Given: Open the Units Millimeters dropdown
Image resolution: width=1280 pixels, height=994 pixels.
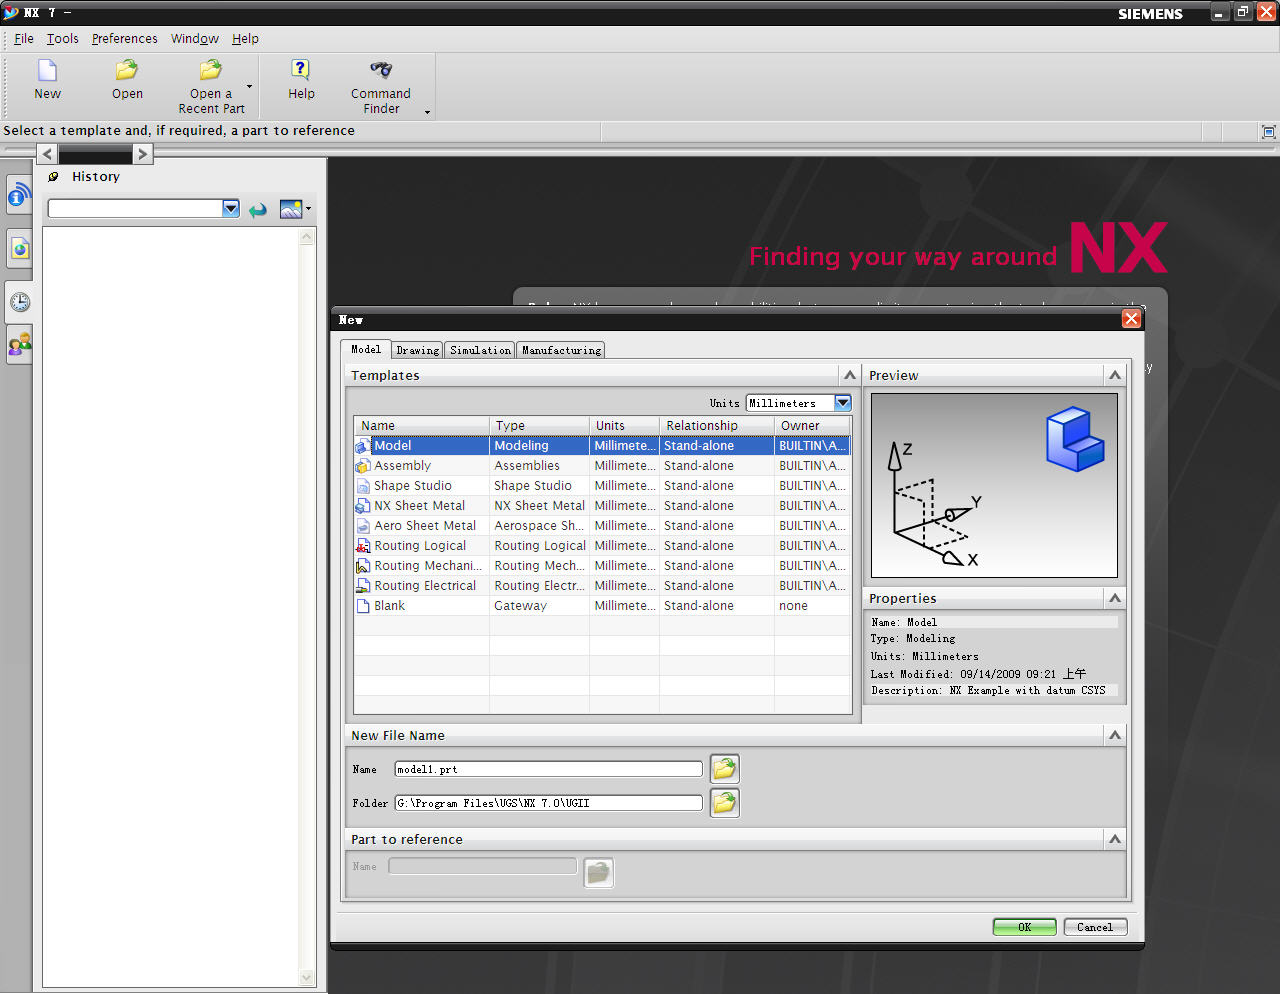Looking at the screenshot, I should (843, 403).
